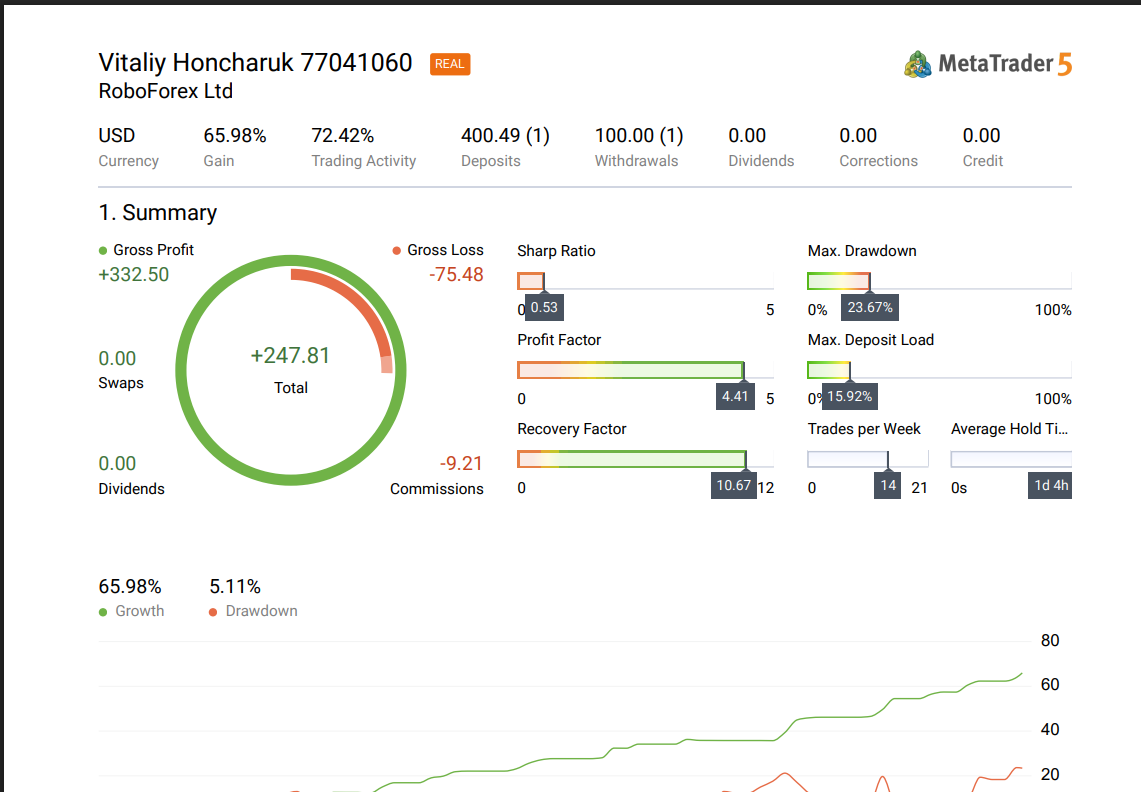Screen dimensions: 1141x792
Task: Click the 72.42% Trading Activity value
Action: (x=343, y=135)
